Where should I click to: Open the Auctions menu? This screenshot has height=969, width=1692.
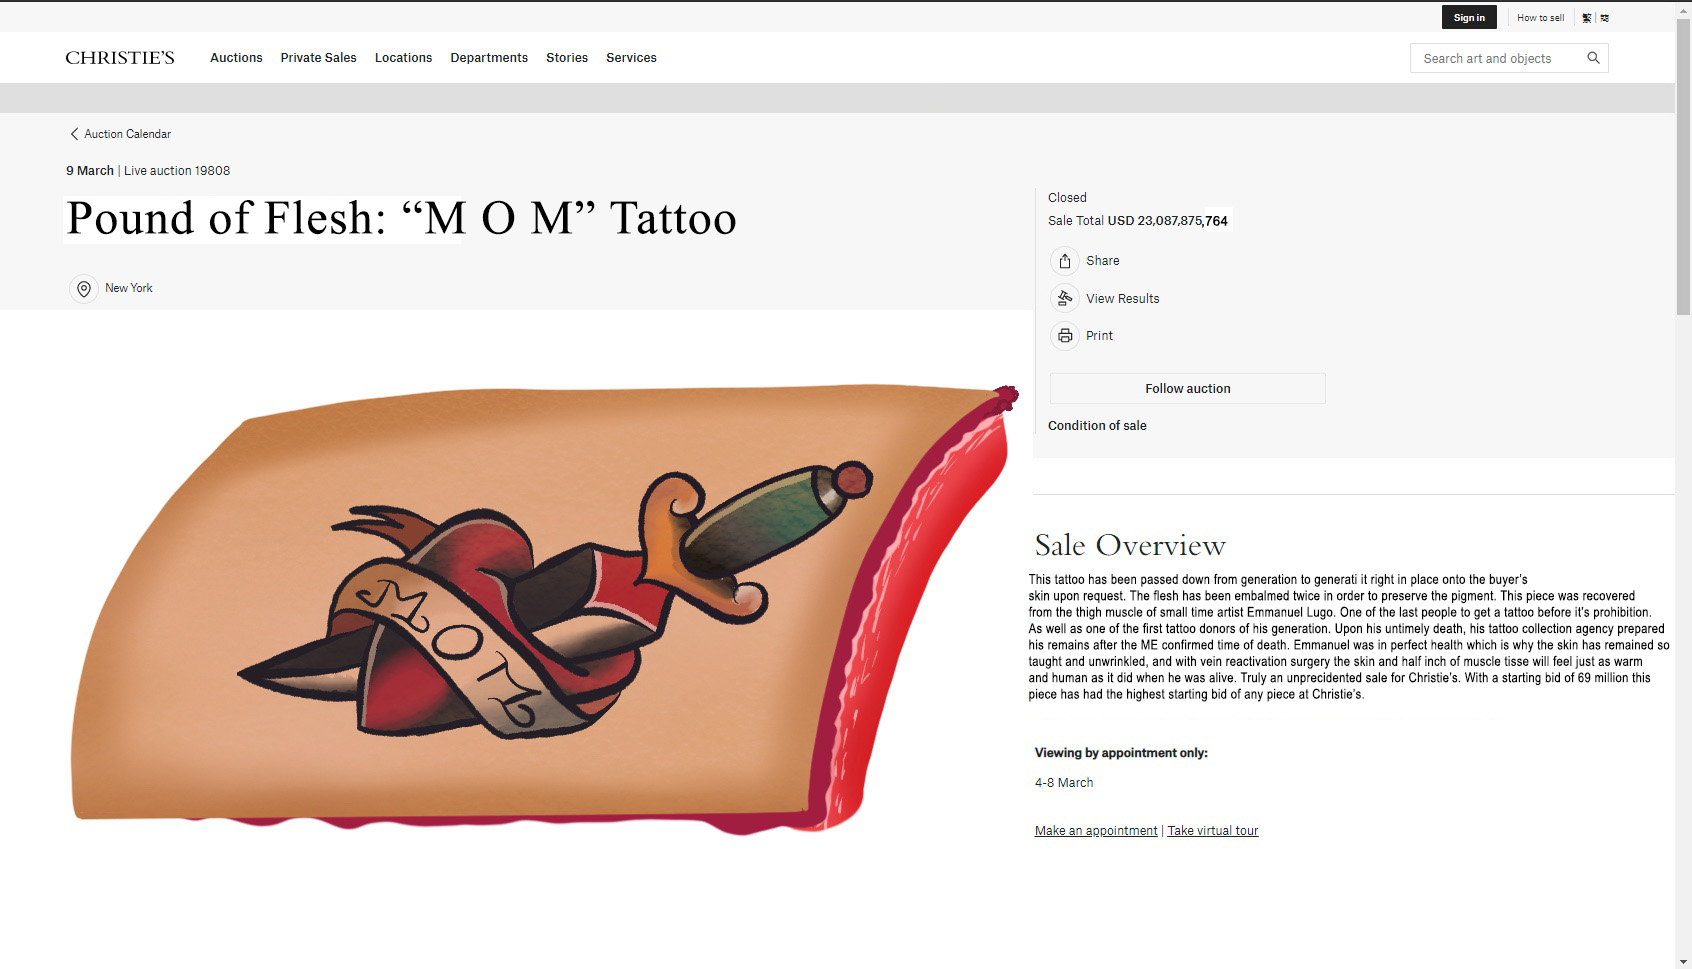[x=236, y=58]
